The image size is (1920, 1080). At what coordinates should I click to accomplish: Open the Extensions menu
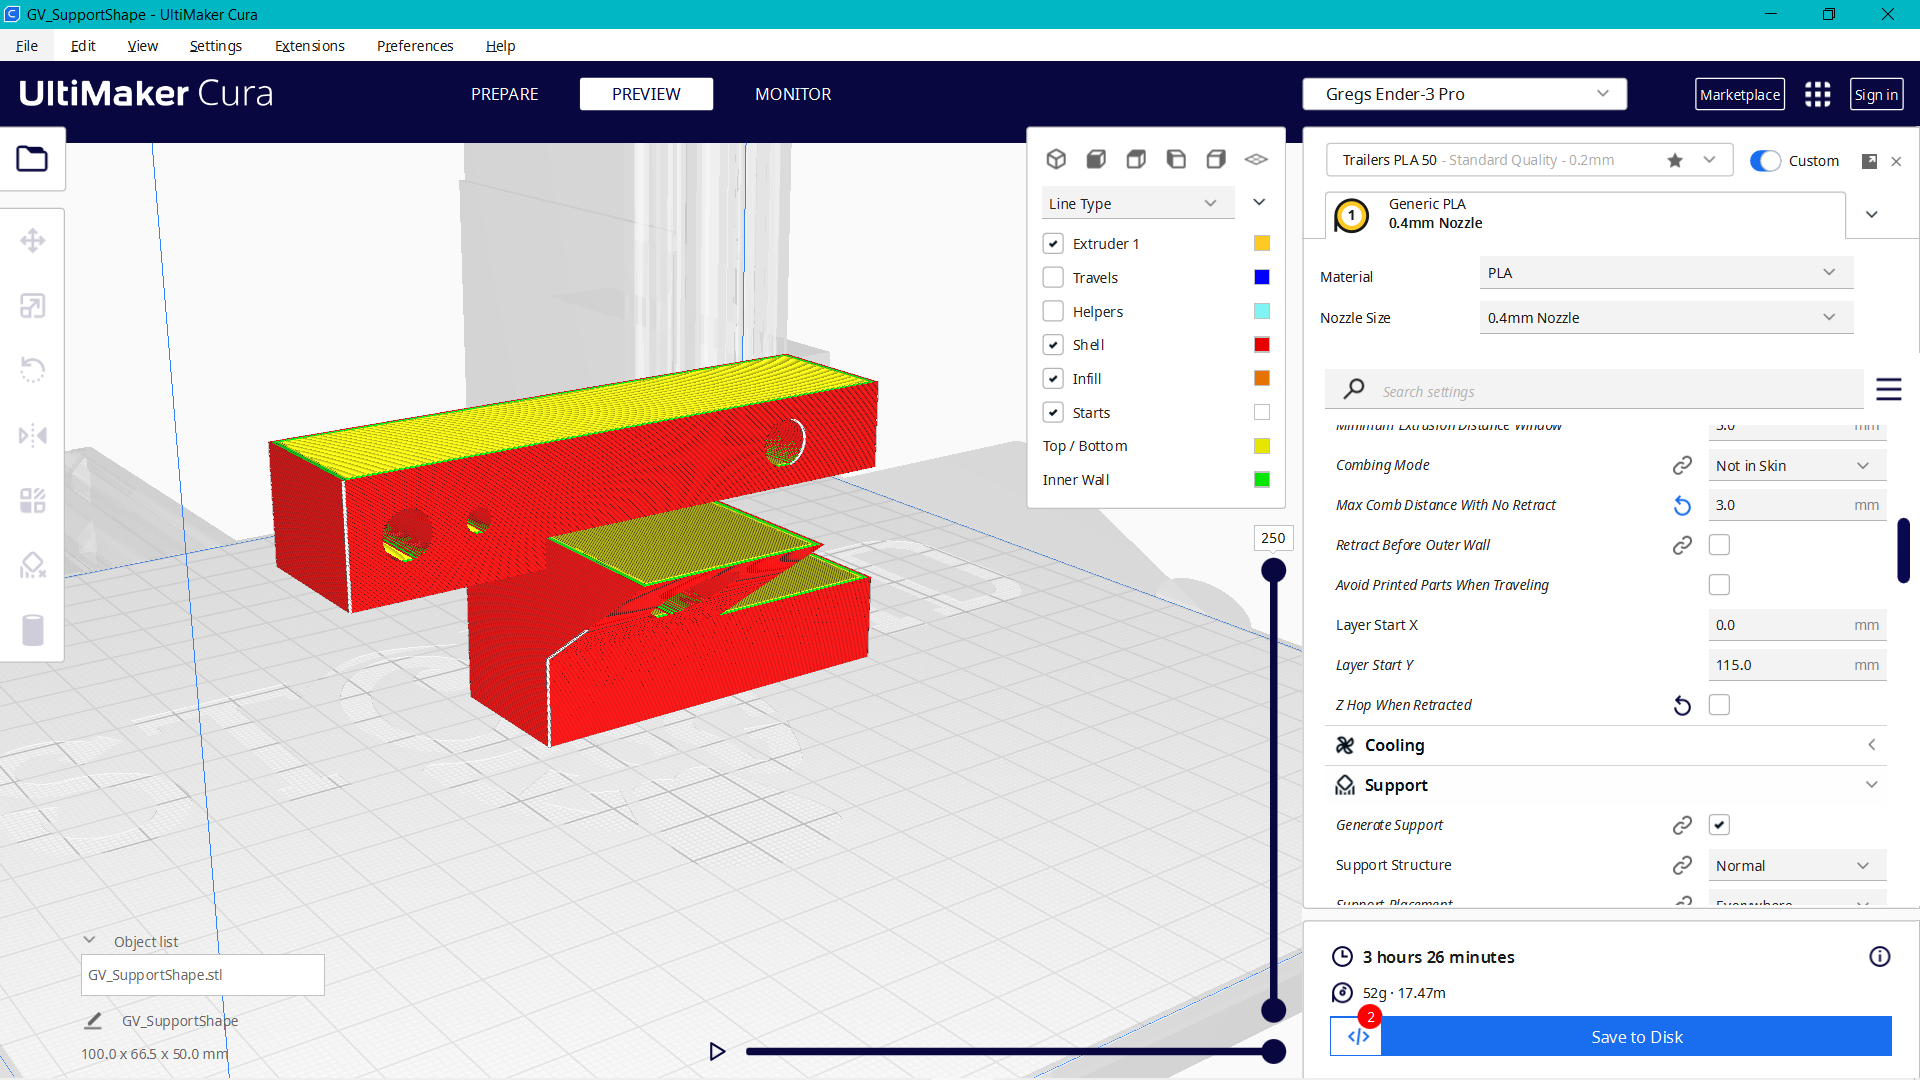(310, 46)
